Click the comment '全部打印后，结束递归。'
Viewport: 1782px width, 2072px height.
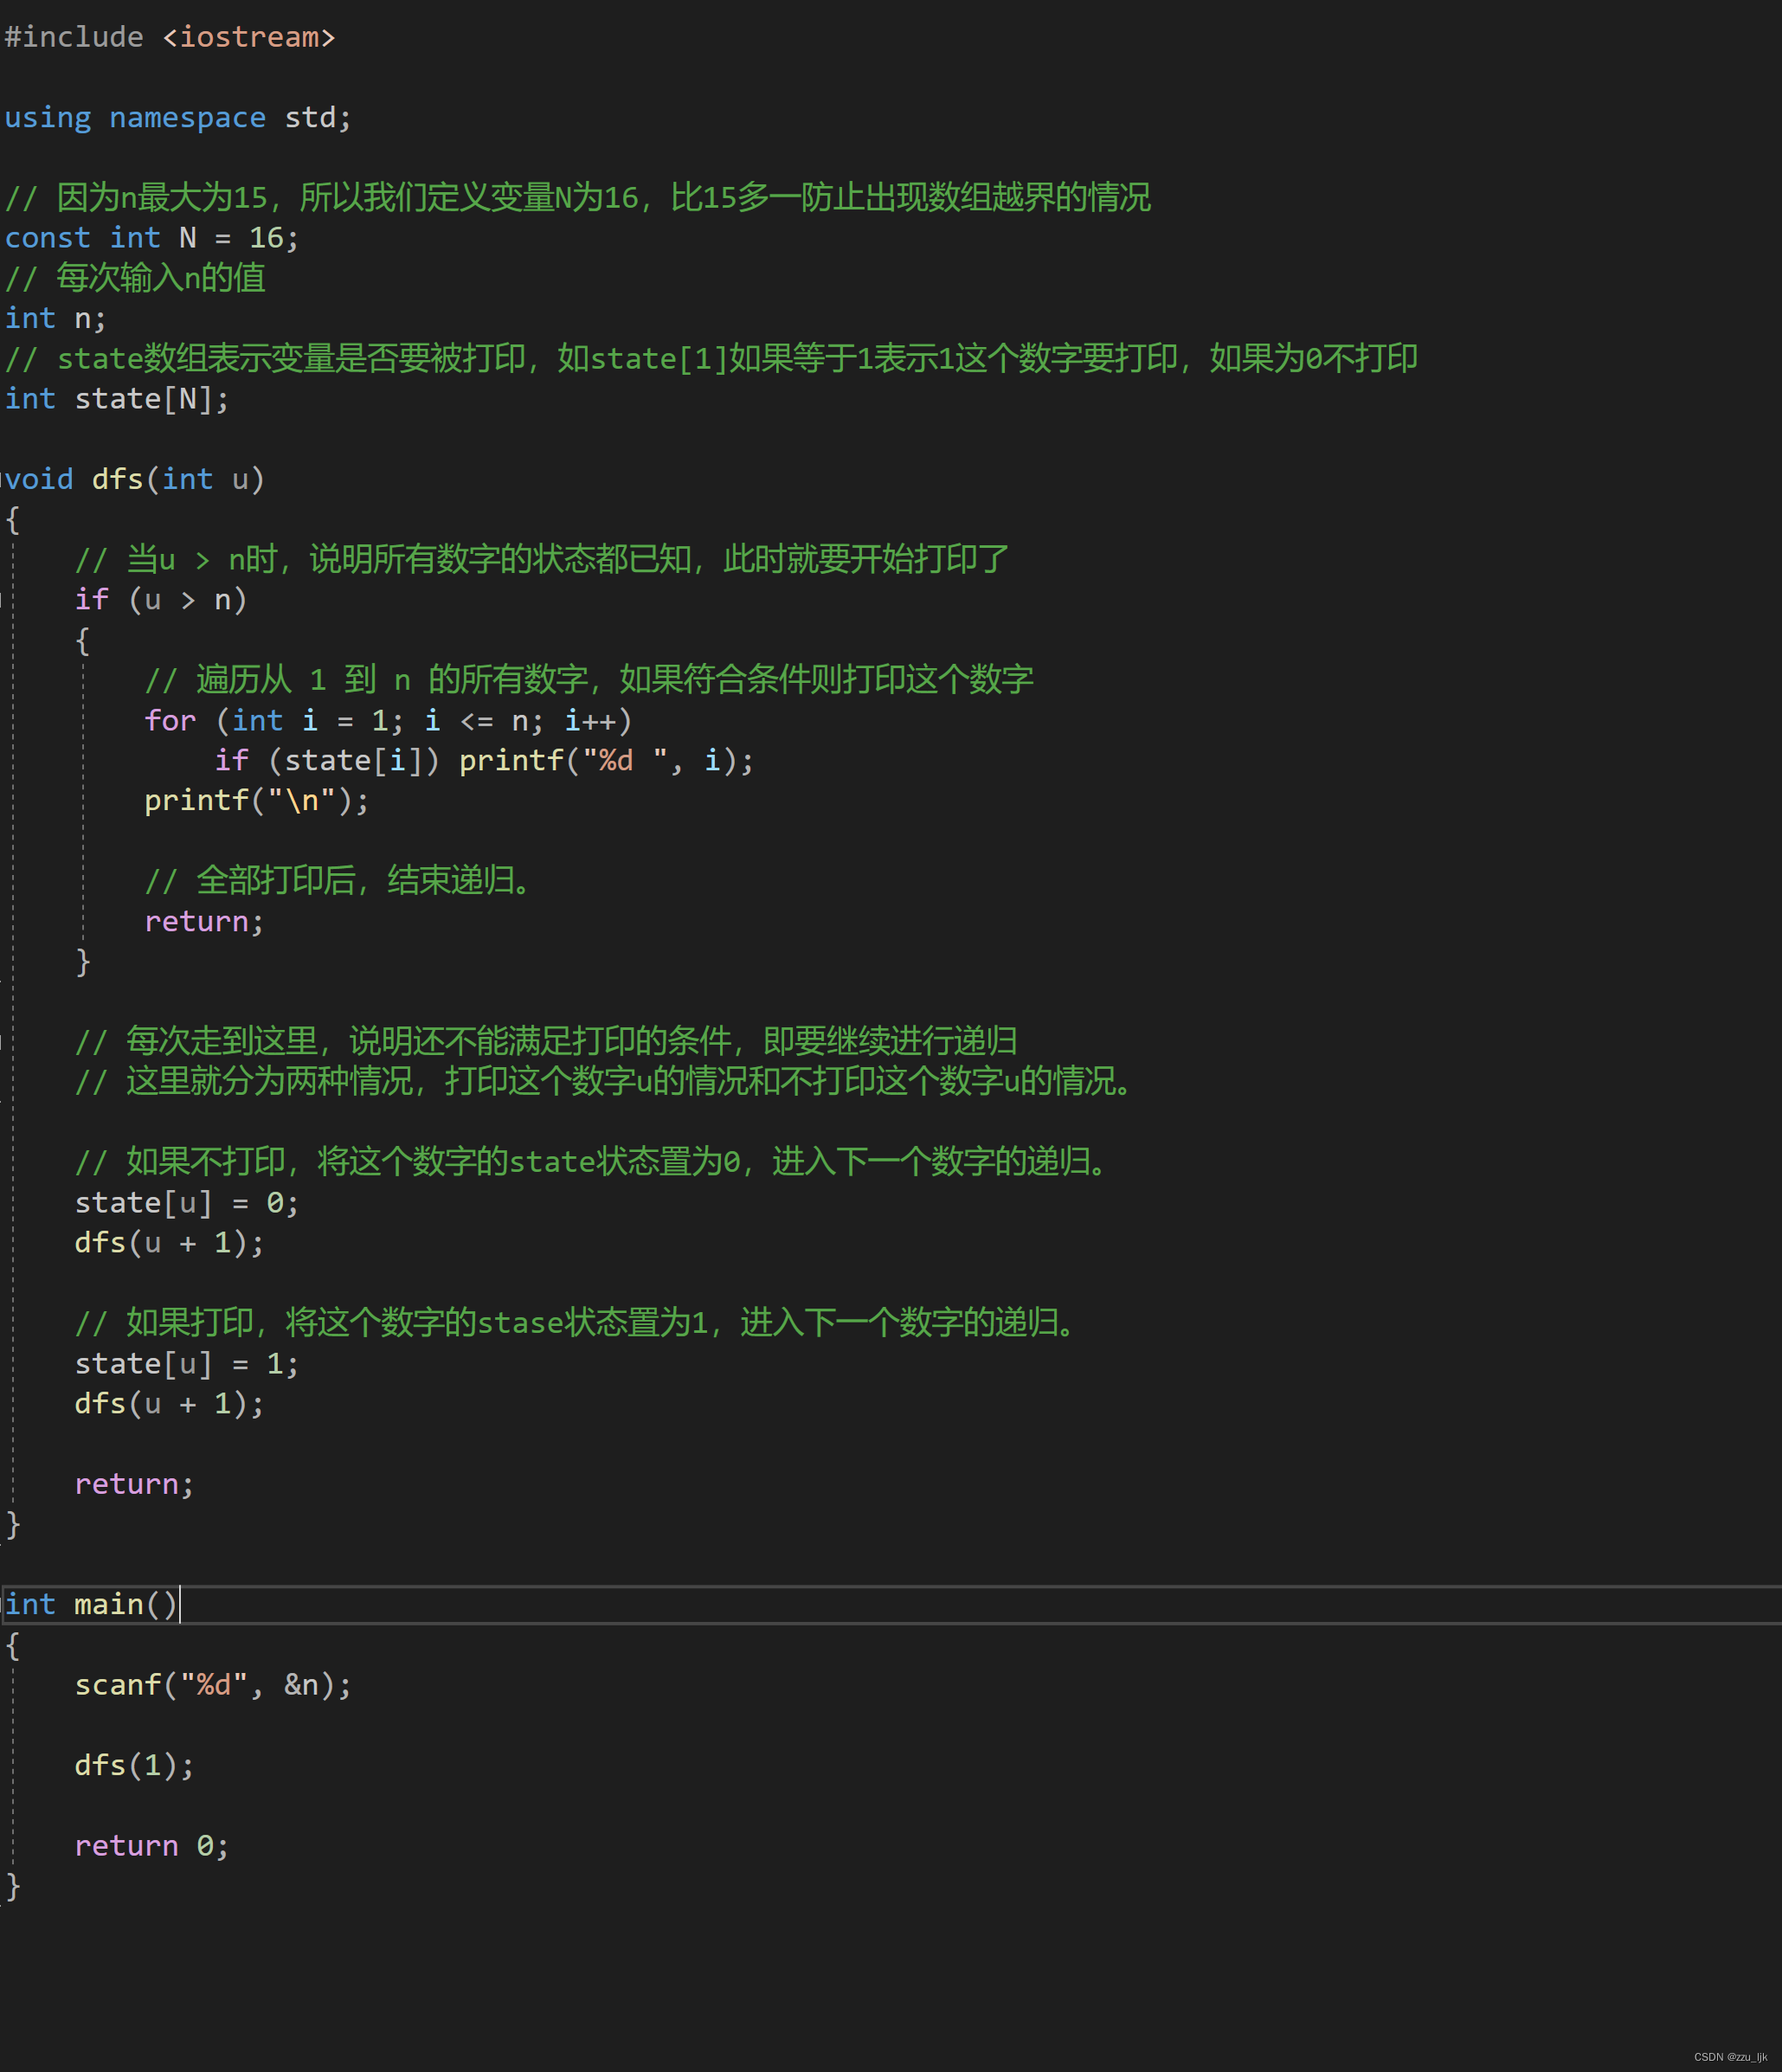(x=342, y=881)
